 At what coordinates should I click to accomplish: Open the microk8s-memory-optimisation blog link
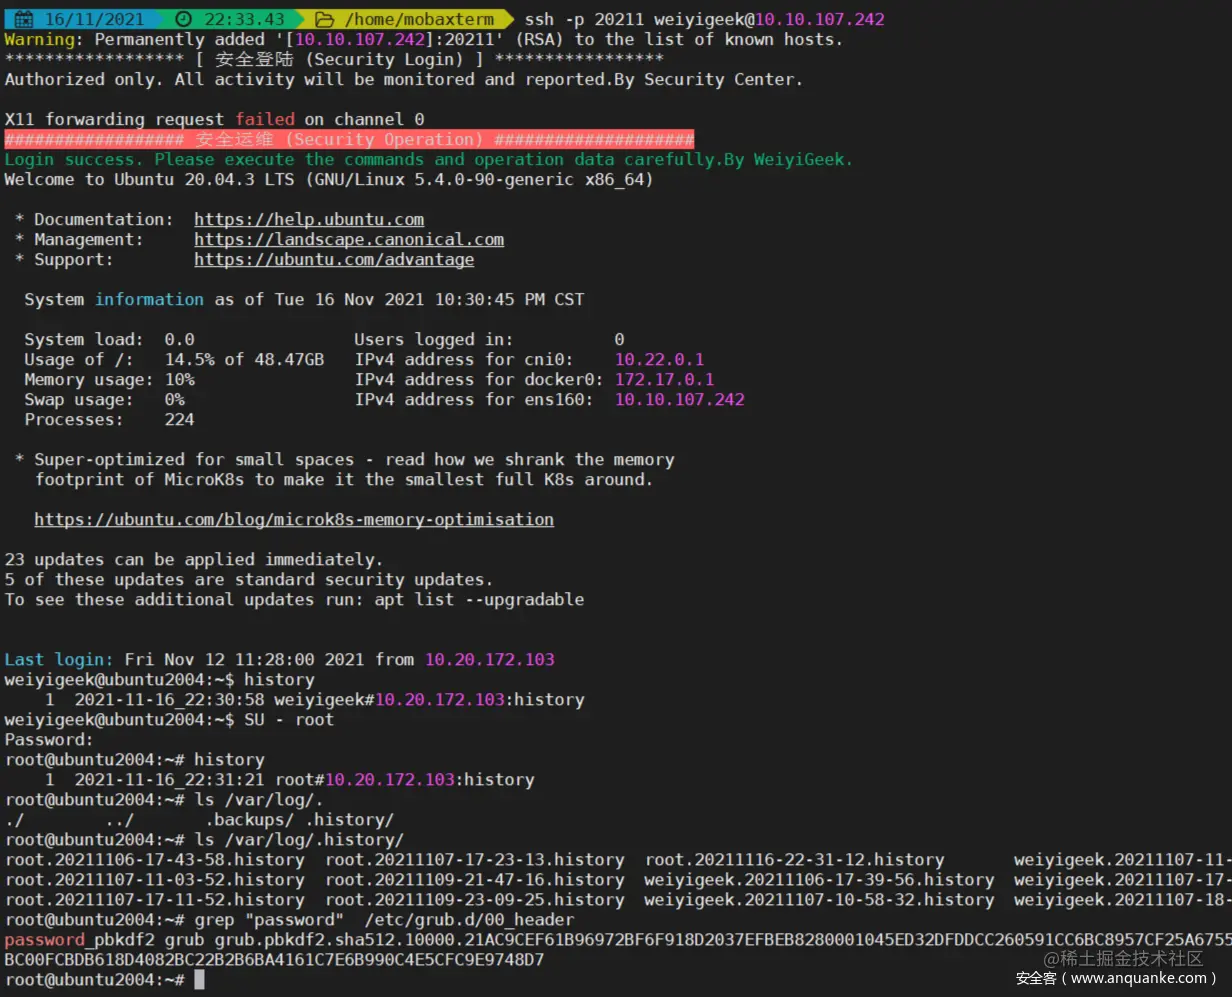[294, 519]
